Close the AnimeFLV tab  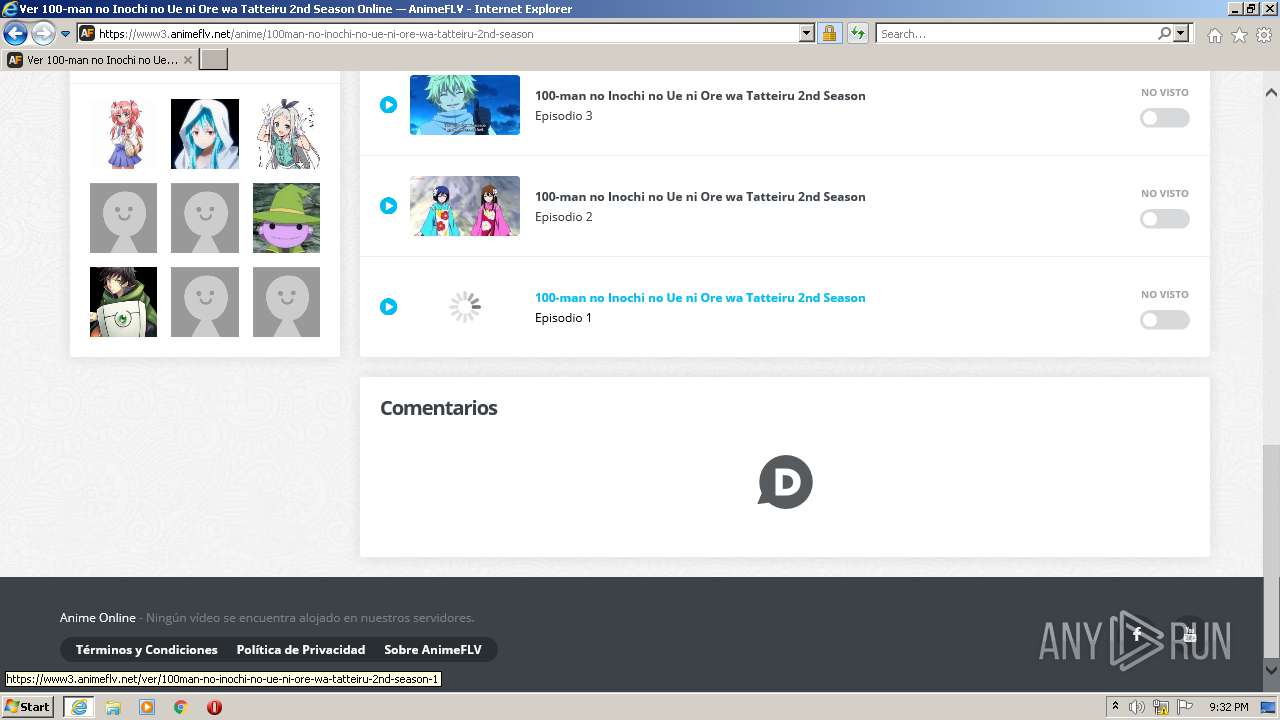[x=187, y=60]
